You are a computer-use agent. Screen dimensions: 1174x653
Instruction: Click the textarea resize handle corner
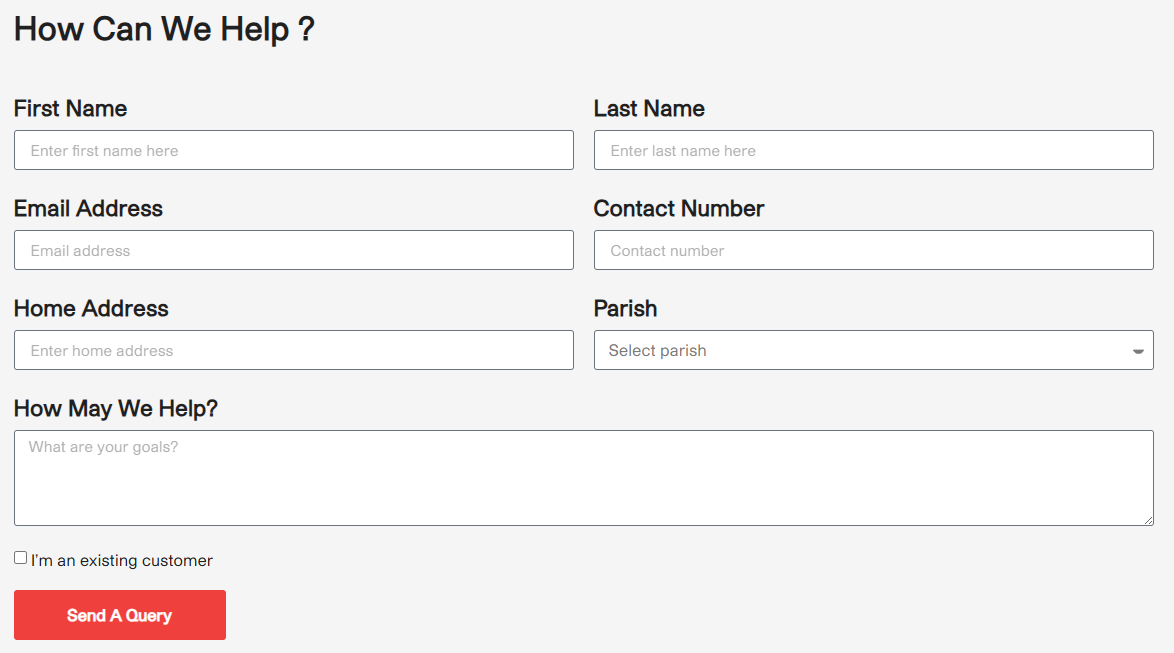pos(1148,520)
